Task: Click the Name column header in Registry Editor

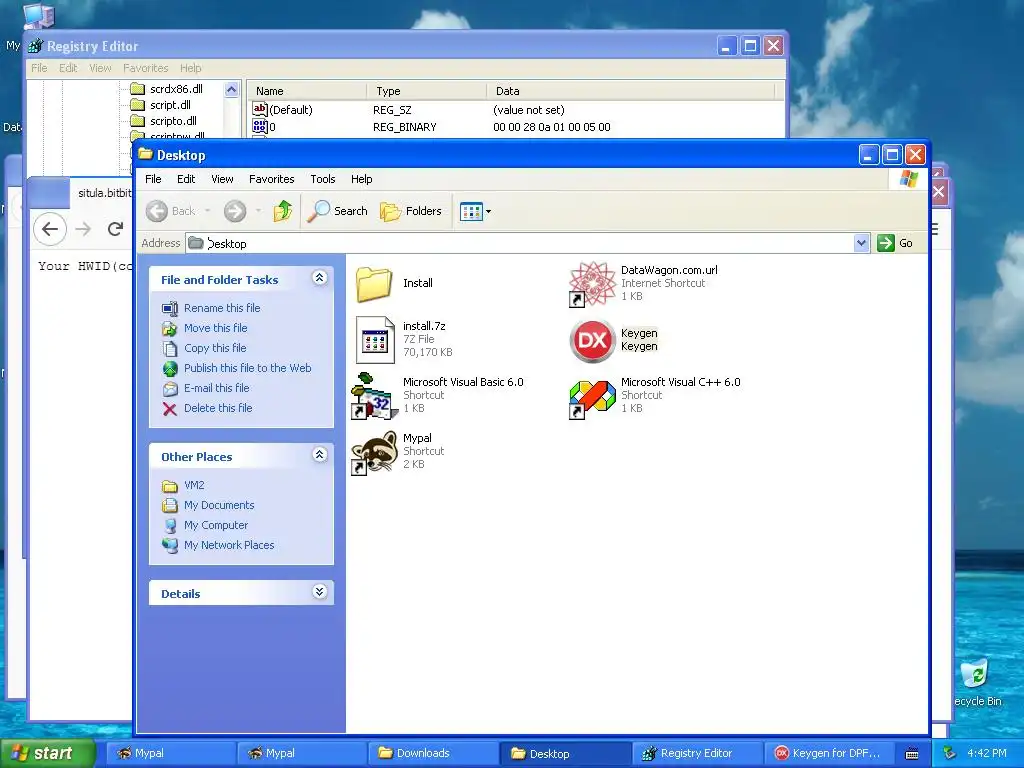Action: [307, 91]
